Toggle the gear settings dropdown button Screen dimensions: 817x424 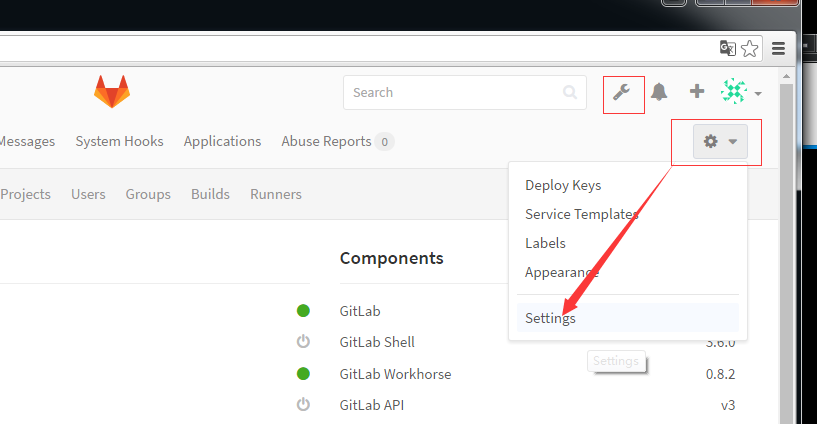(720, 141)
